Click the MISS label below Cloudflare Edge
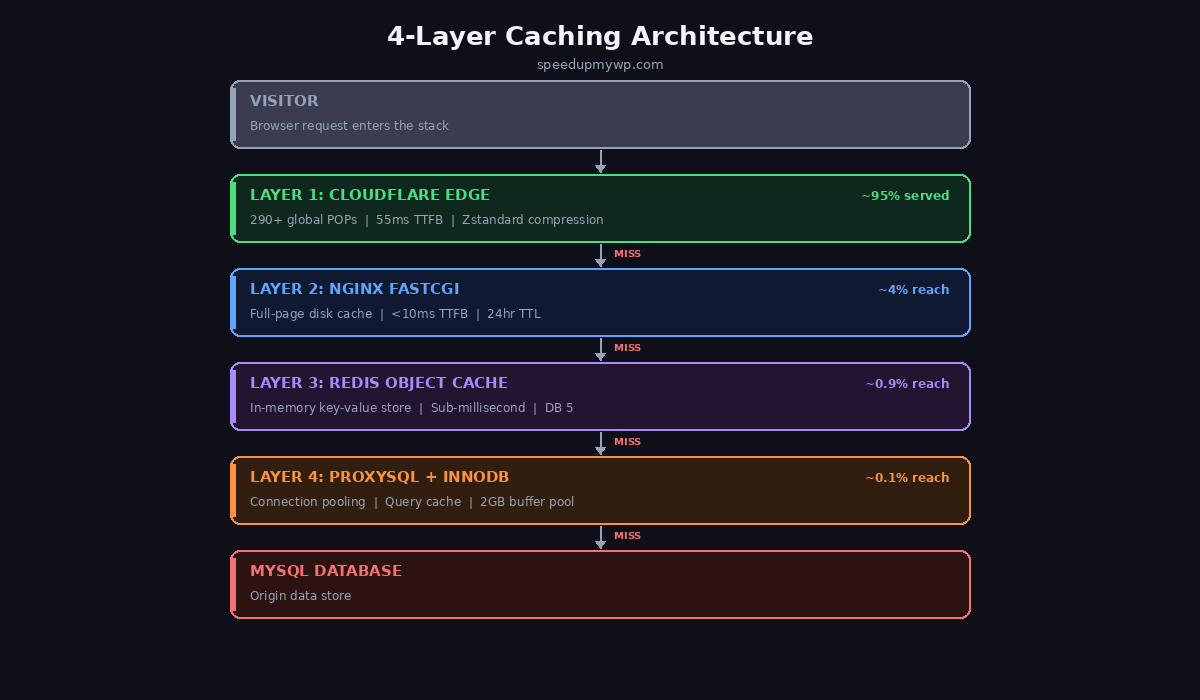Viewport: 1200px width, 700px height. 628,254
